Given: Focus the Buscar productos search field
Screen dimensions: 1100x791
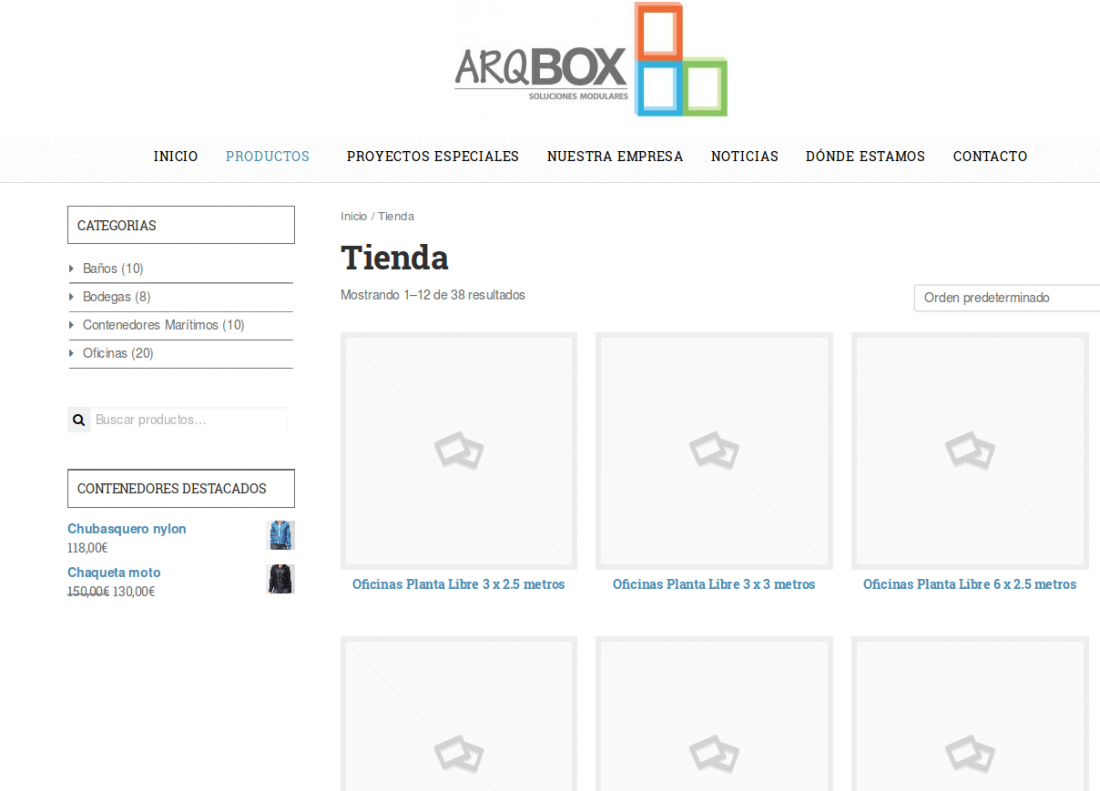Looking at the screenshot, I should (x=189, y=420).
